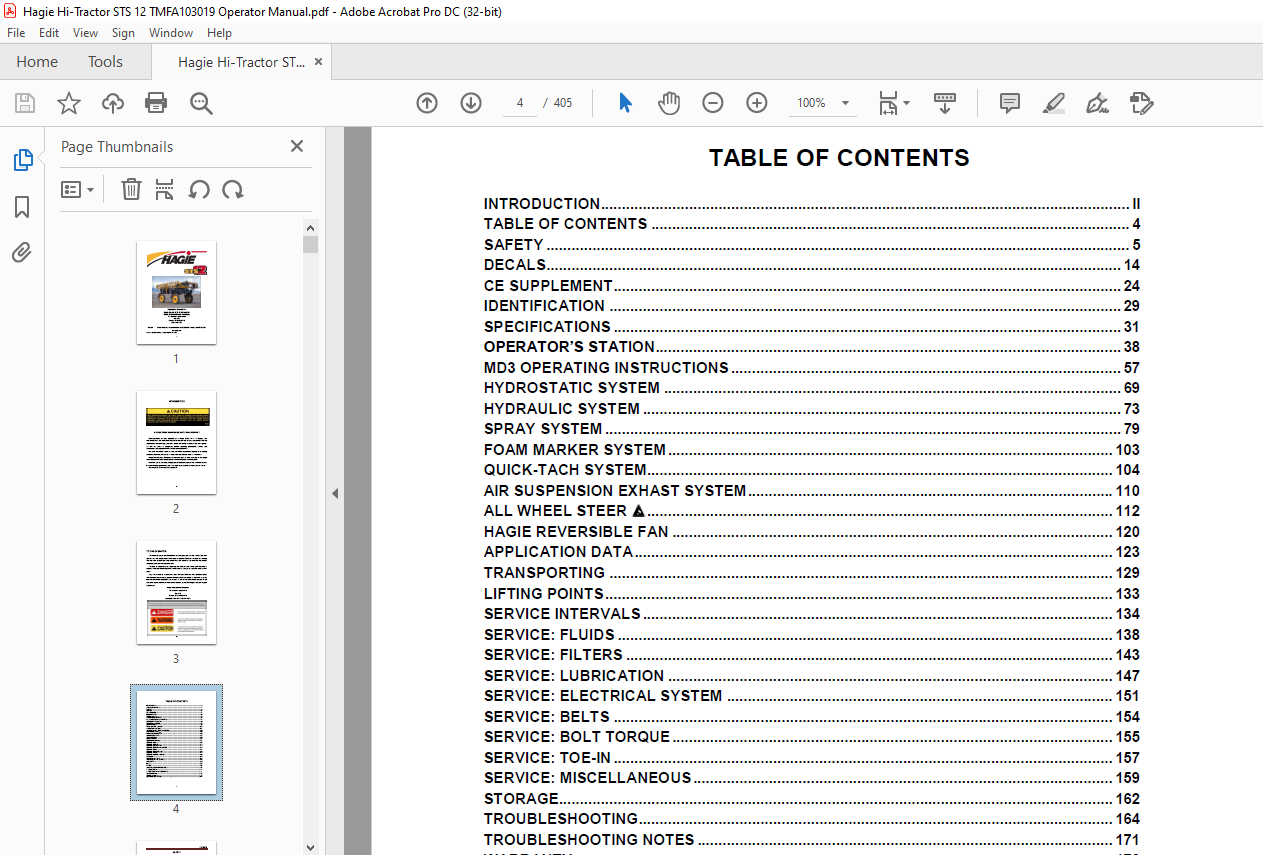
Task: Click the stamp tool icon
Action: [x=1141, y=103]
